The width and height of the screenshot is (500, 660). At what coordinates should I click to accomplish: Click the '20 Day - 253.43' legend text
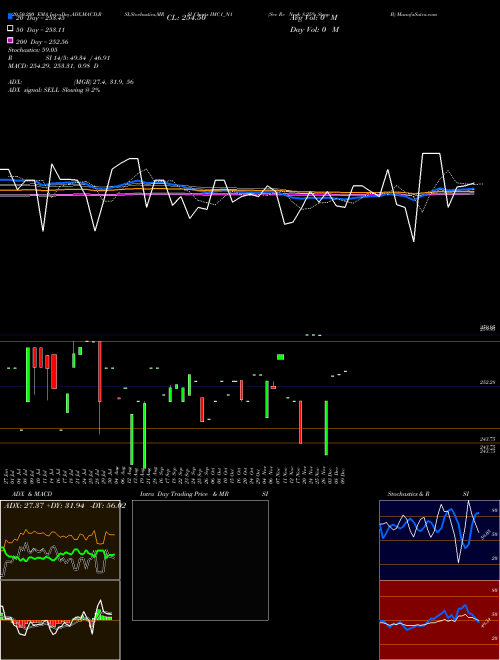[x=40, y=18]
